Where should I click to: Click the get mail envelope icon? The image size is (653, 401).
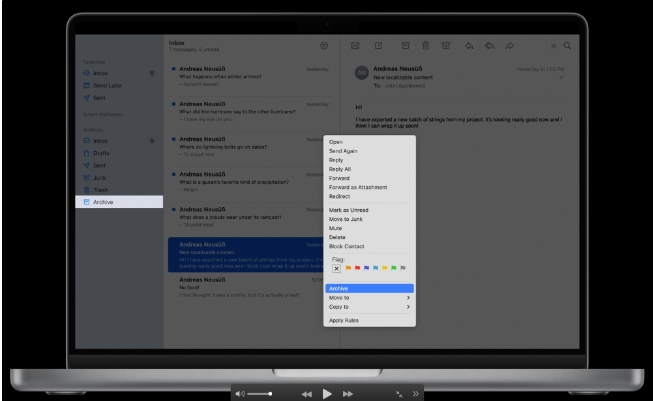click(x=355, y=46)
